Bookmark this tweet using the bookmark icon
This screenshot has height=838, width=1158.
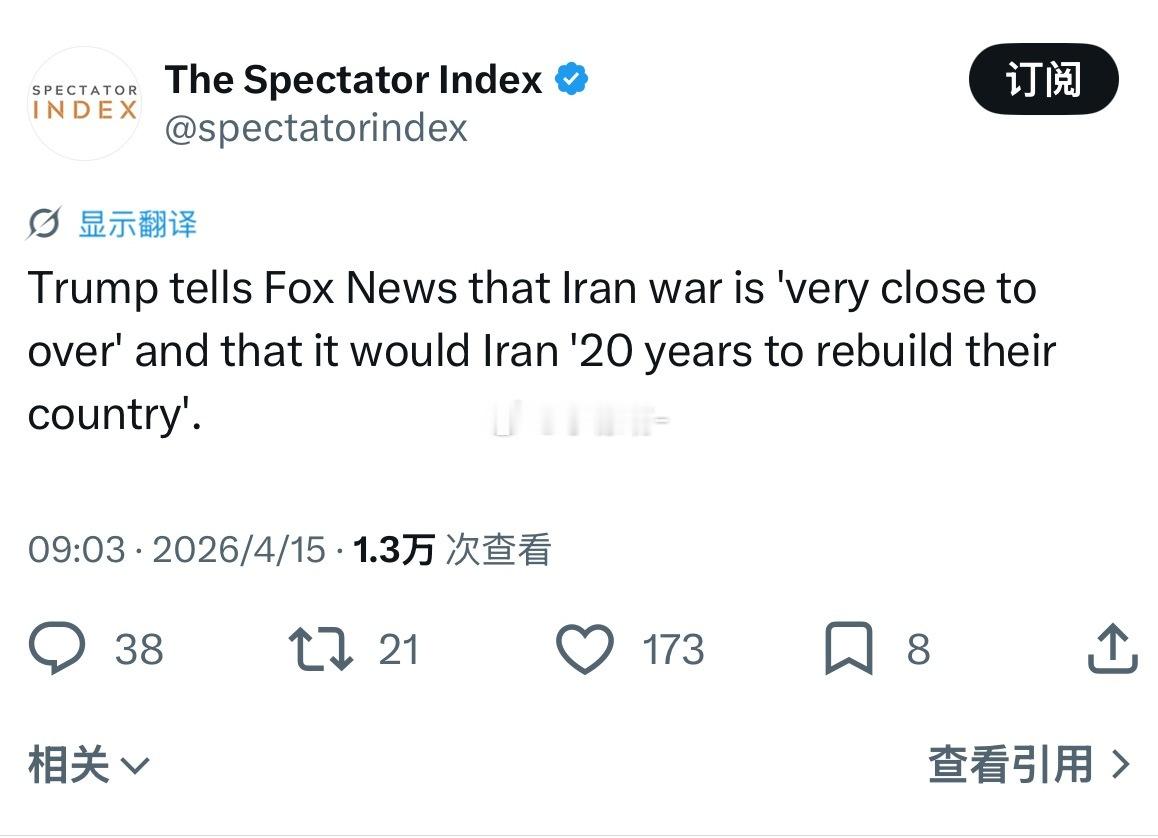pos(848,649)
